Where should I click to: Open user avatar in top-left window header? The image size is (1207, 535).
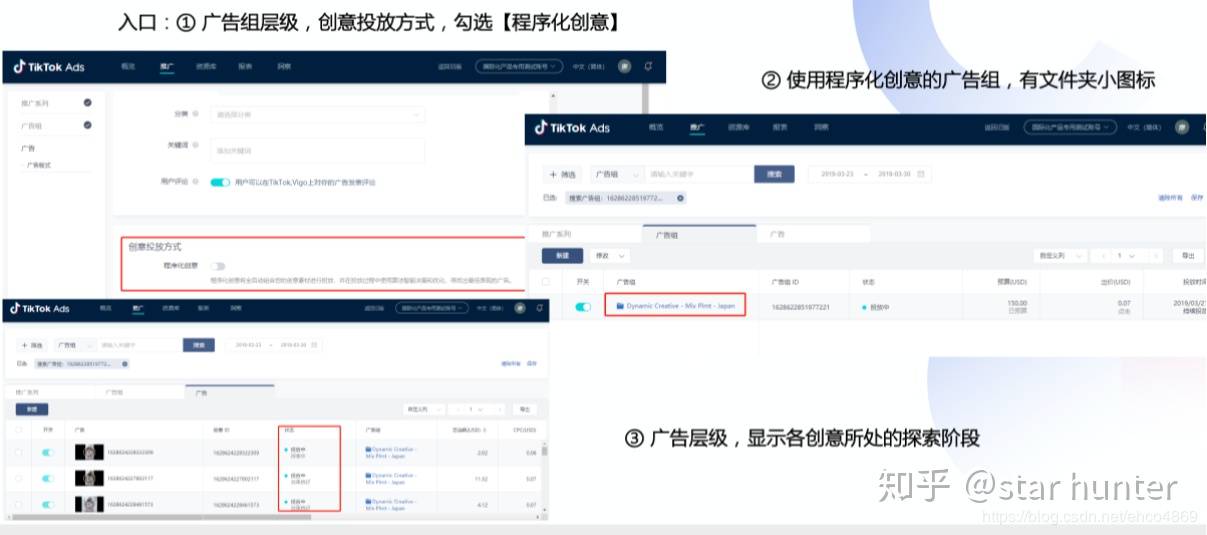624,66
